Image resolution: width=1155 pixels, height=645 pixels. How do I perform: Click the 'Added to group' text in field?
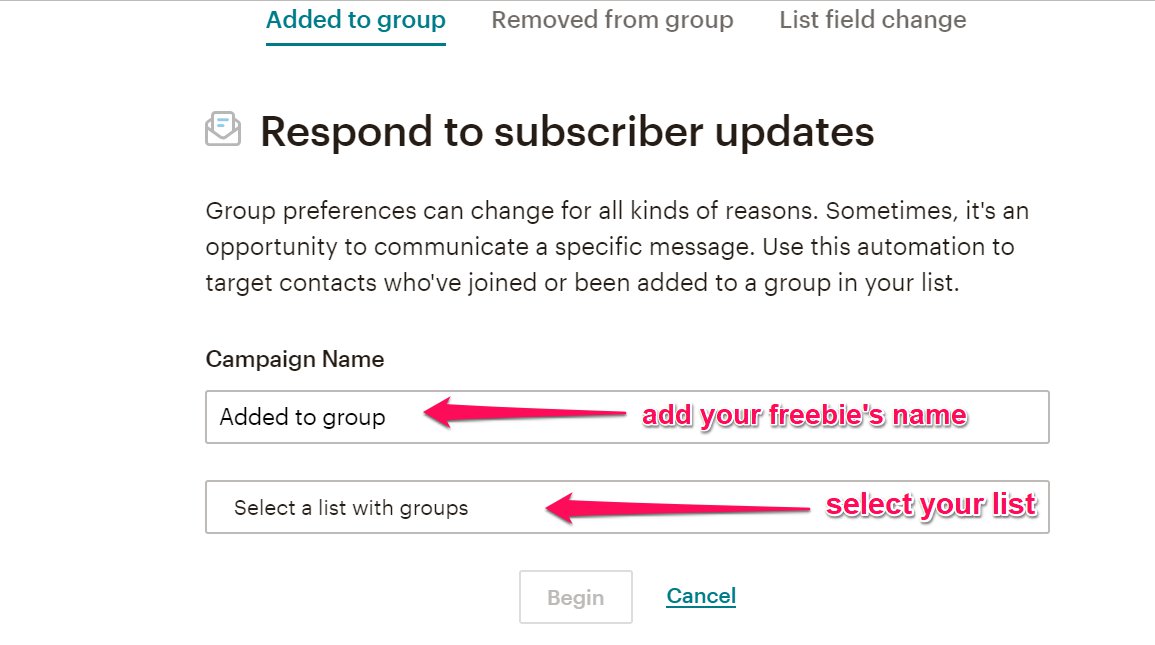point(302,417)
